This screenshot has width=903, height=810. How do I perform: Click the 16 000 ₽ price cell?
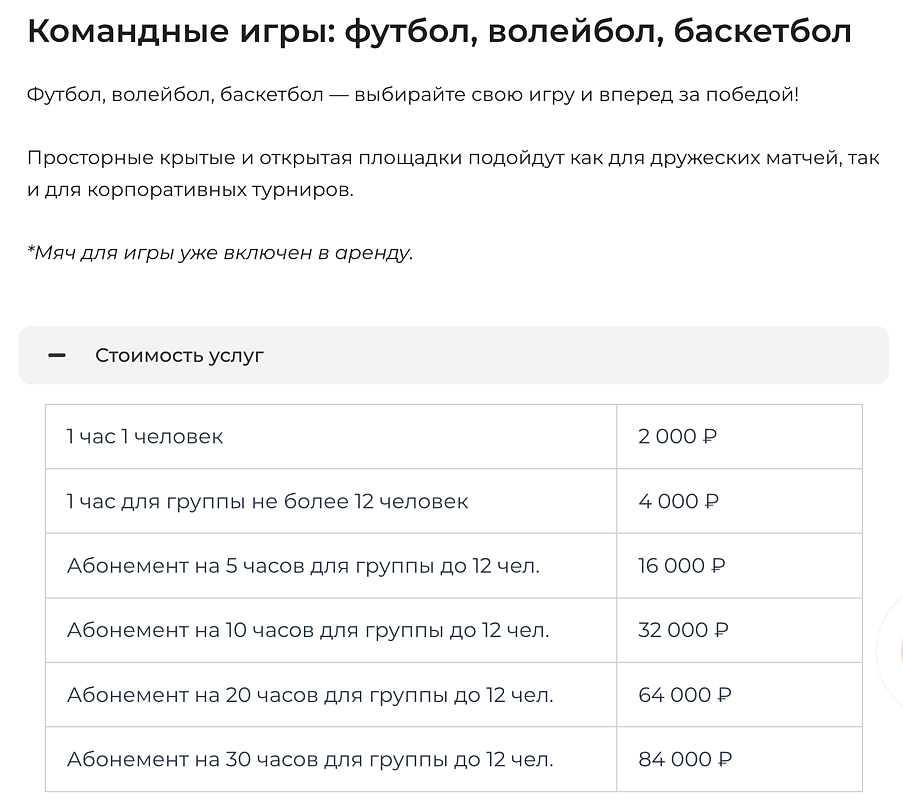tap(682, 566)
